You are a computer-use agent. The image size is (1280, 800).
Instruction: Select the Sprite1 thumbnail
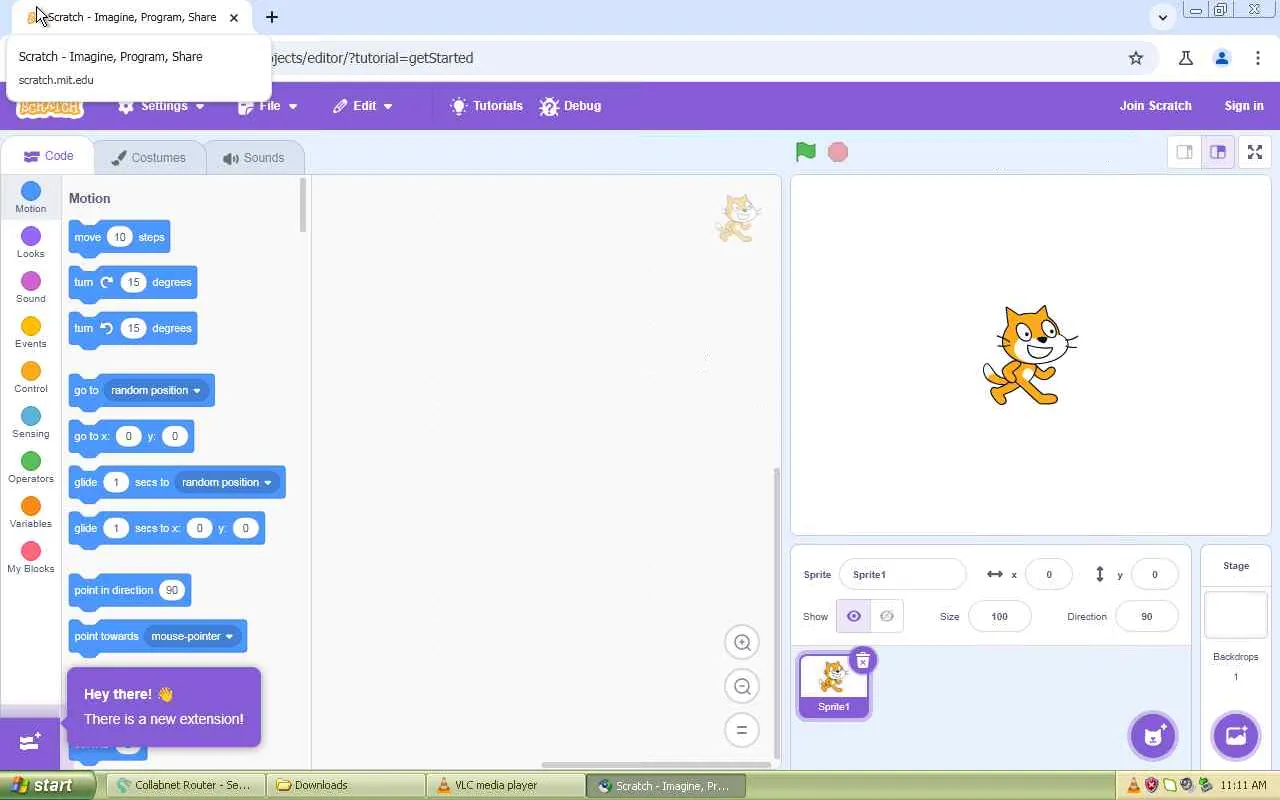(x=834, y=686)
